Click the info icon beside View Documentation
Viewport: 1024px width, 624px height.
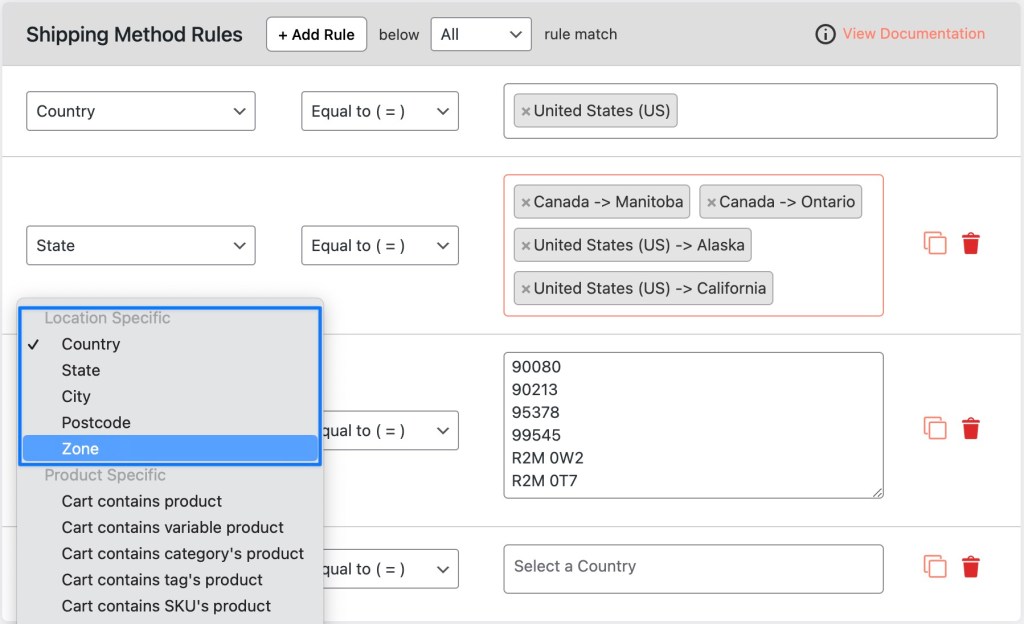825,34
